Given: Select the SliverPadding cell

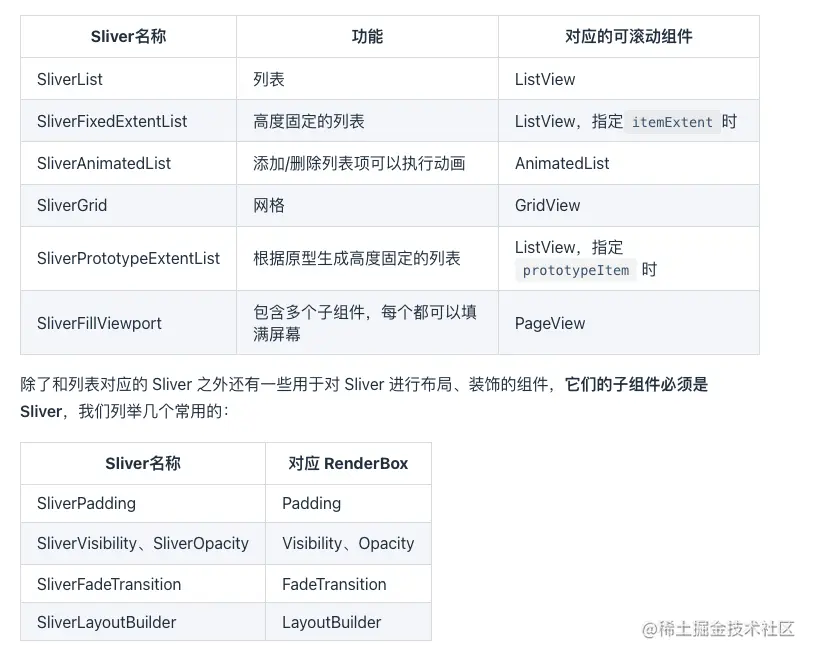Looking at the screenshot, I should coord(143,503).
